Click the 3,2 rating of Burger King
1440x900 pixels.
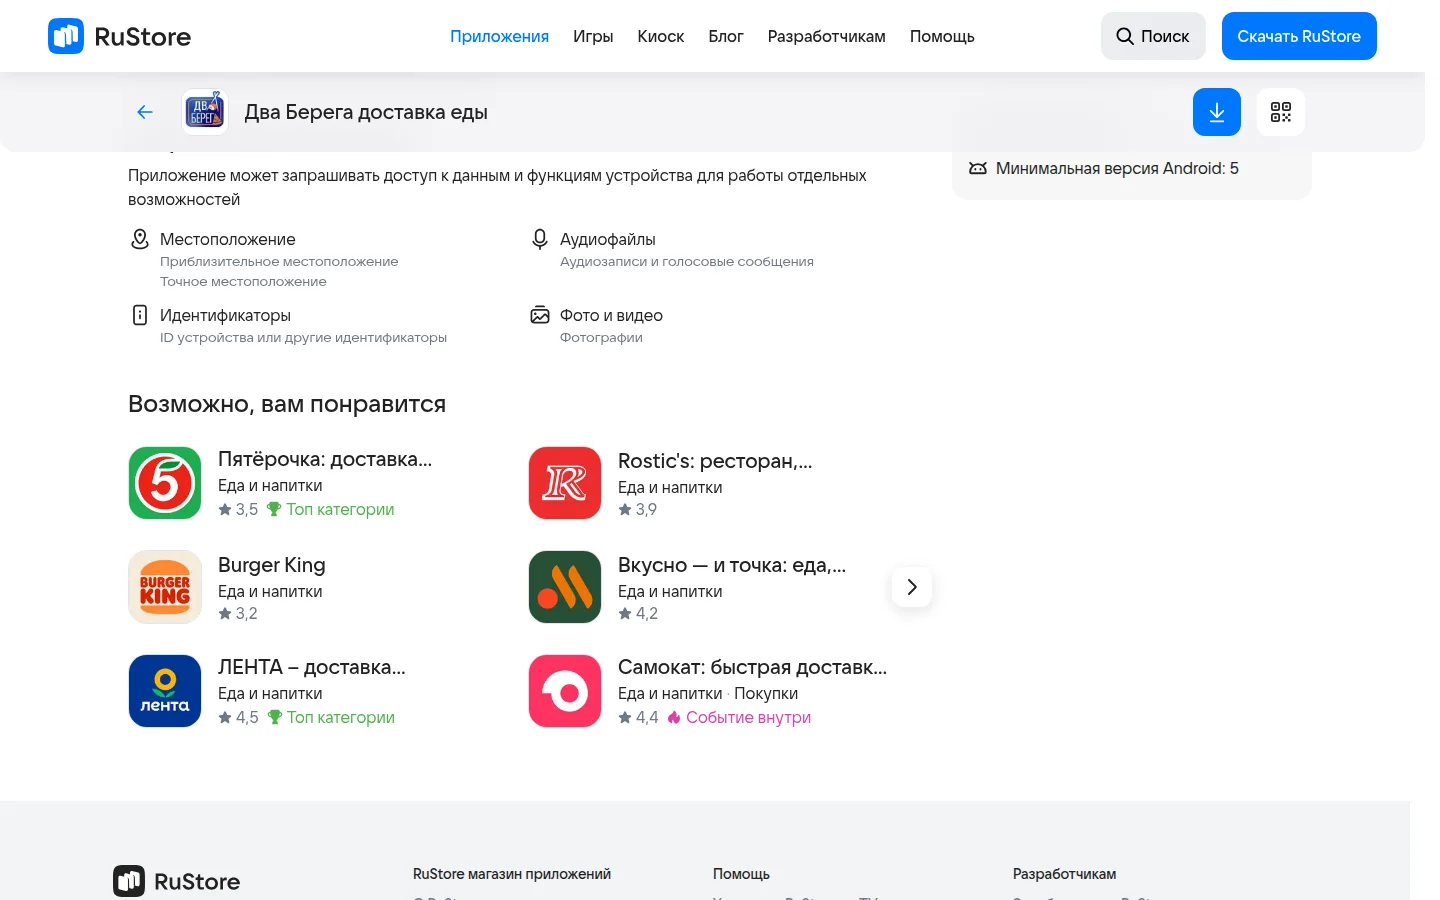click(x=237, y=613)
